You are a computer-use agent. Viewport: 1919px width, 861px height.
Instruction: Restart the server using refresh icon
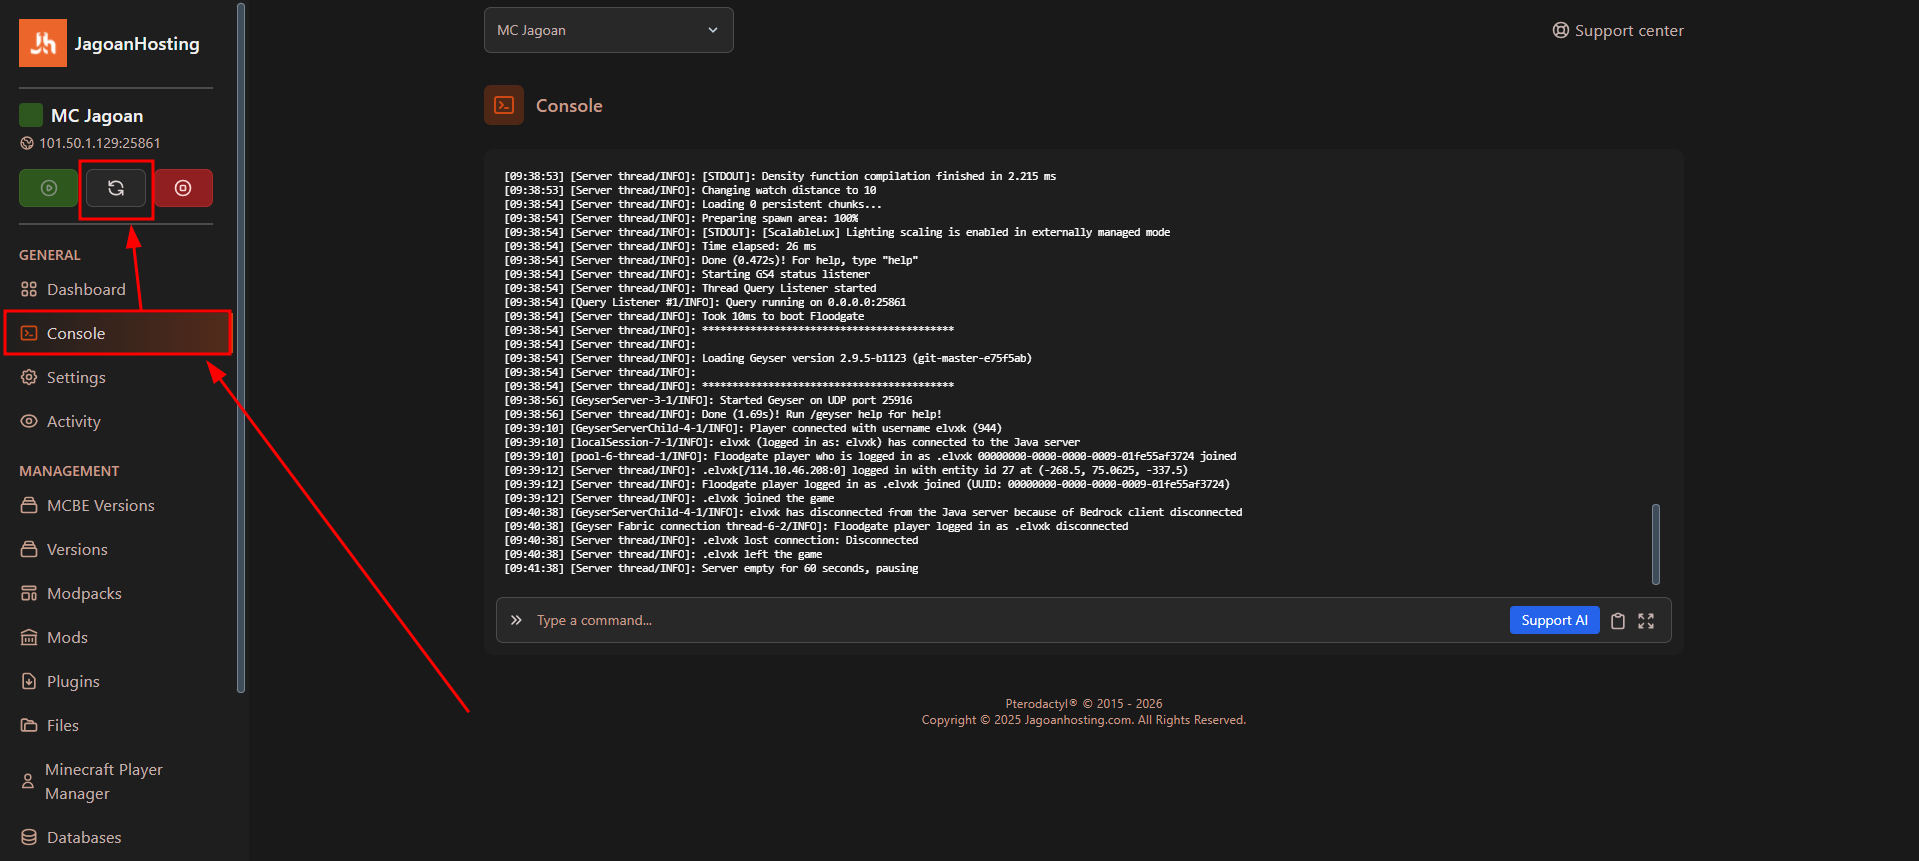point(116,188)
